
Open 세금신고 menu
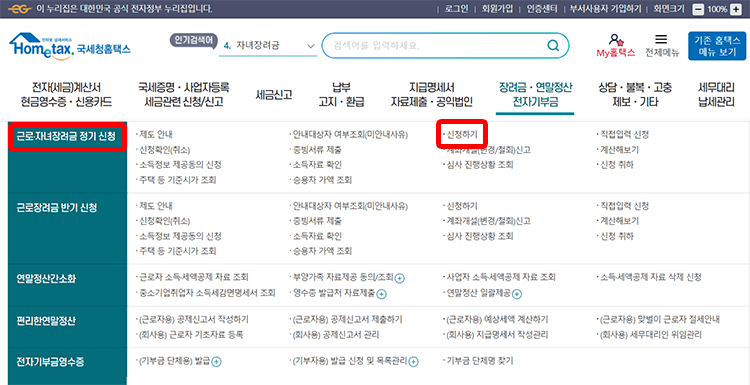(274, 94)
